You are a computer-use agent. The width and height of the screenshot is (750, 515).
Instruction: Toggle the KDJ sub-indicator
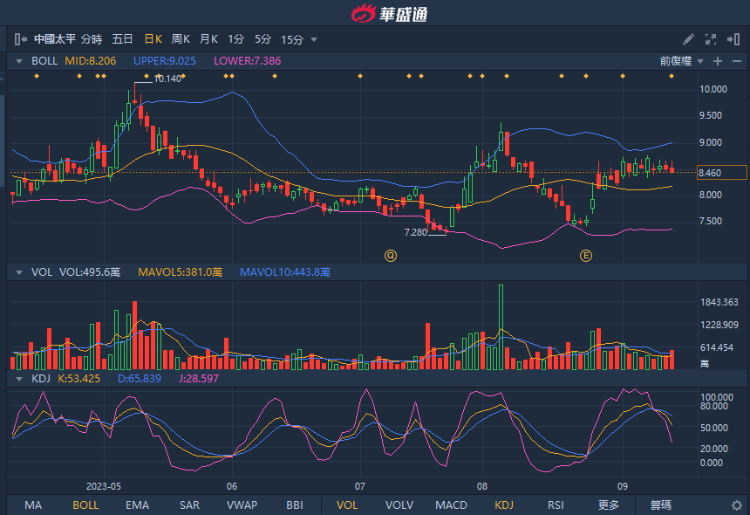[x=504, y=505]
